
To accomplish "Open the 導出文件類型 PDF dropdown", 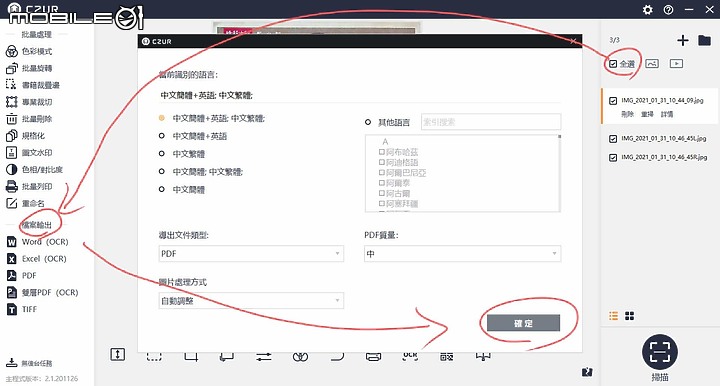I will click(x=251, y=254).
